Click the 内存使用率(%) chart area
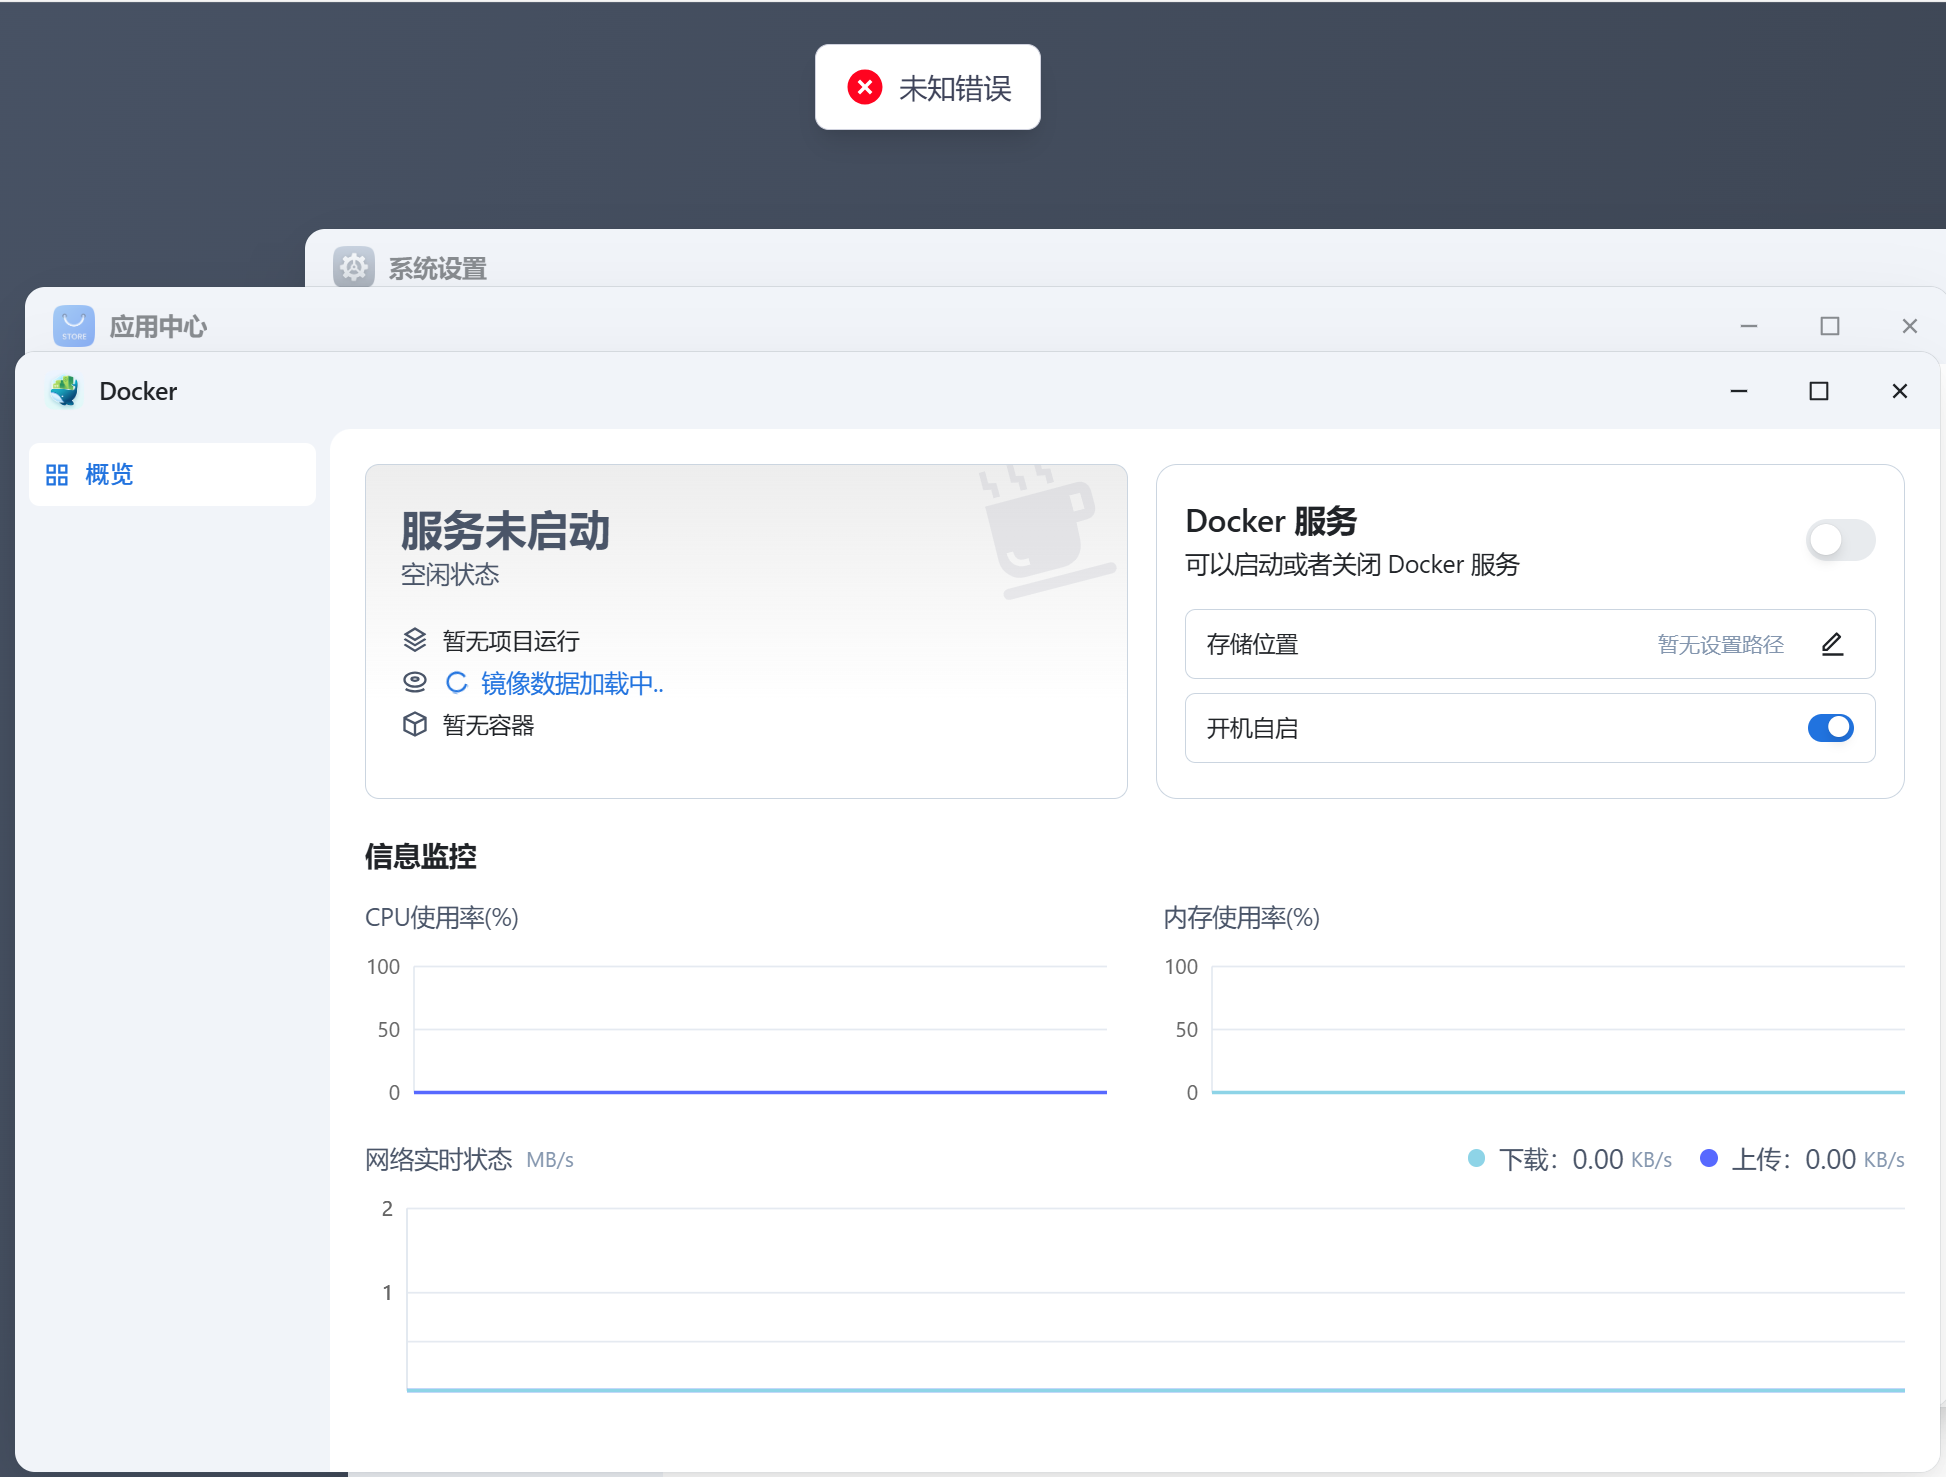 (x=1558, y=1029)
